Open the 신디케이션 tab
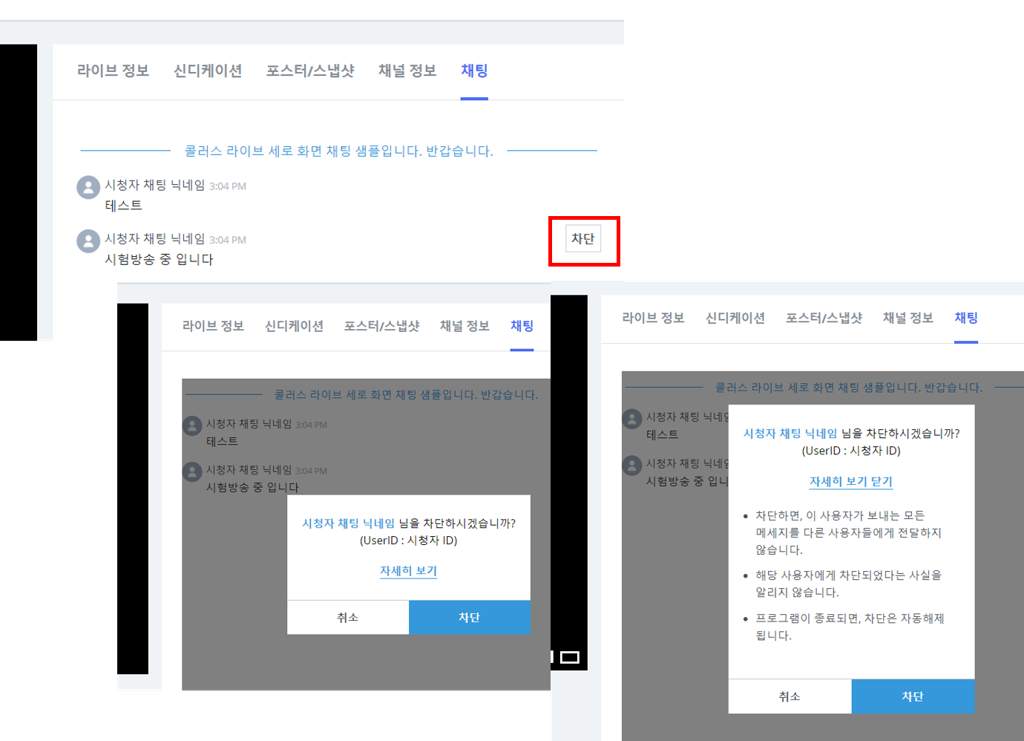 coord(206,71)
